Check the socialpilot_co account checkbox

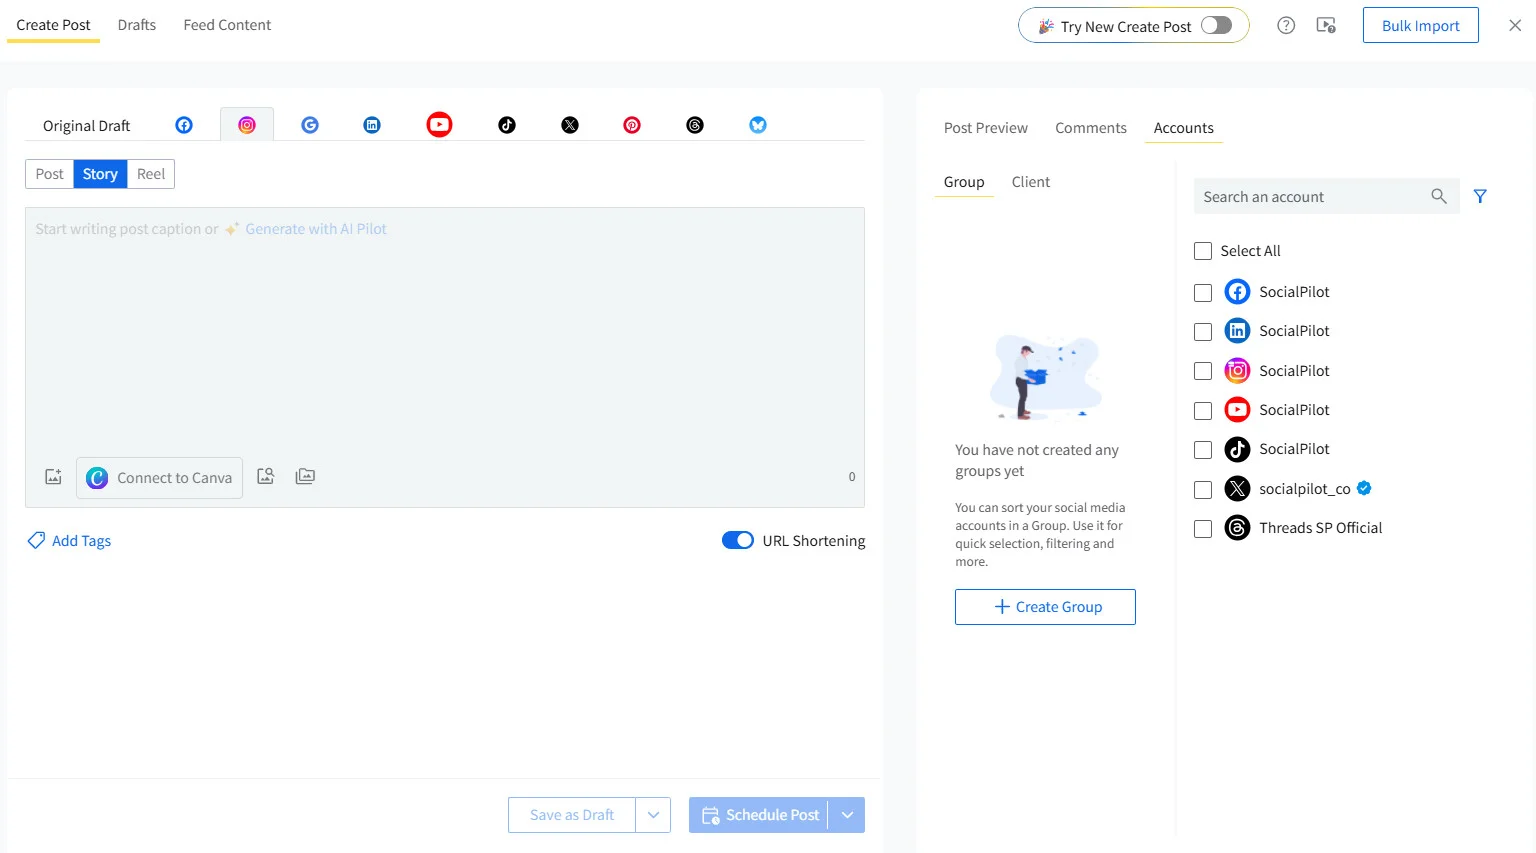(x=1203, y=490)
